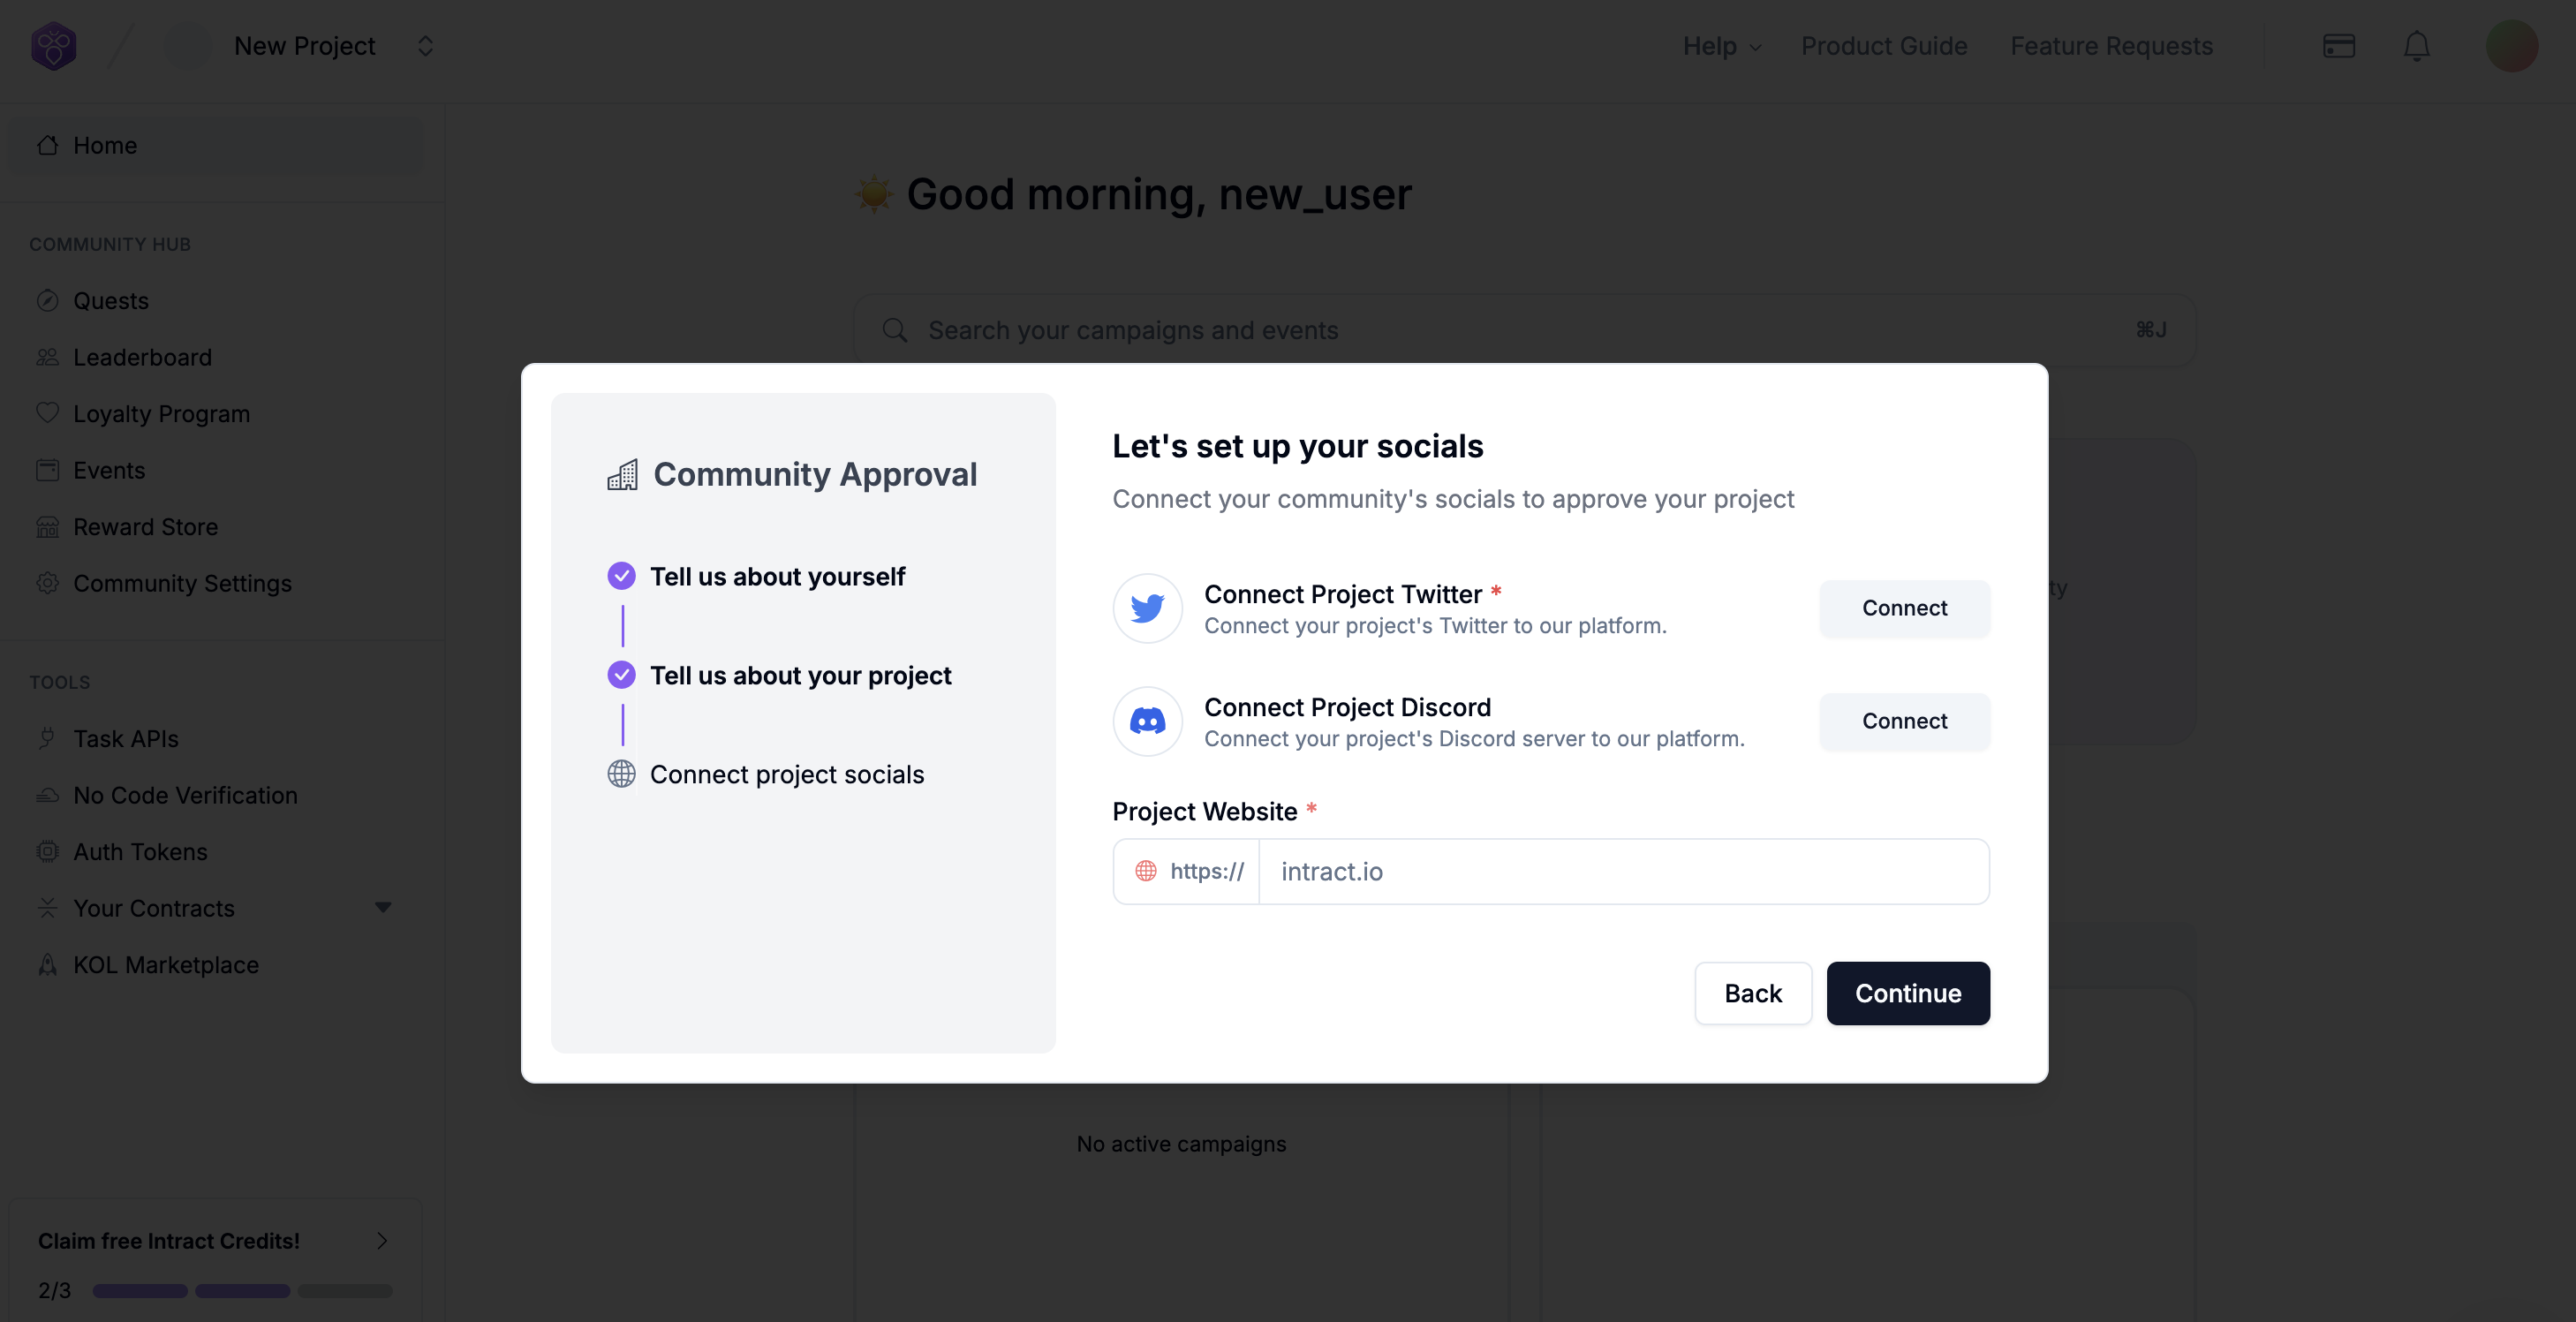Image resolution: width=2576 pixels, height=1322 pixels.
Task: Expand the Your Contracts section arrow
Action: click(x=383, y=908)
